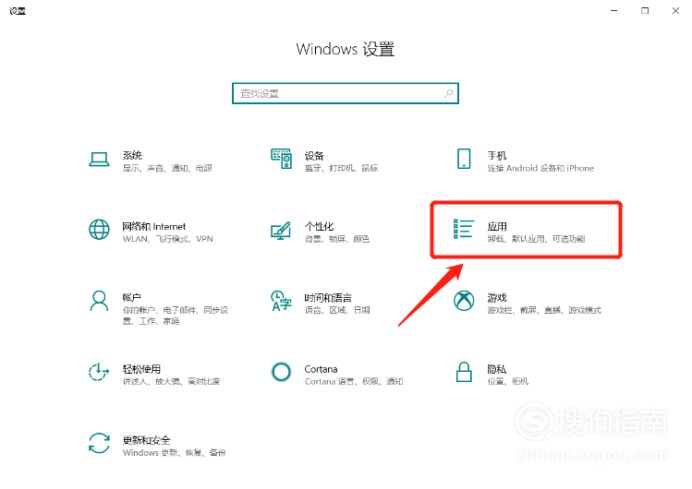Viewport: 692px width, 489px height.
Task: Click the 连接 Android 设备和 iPhone description
Action: [541, 168]
